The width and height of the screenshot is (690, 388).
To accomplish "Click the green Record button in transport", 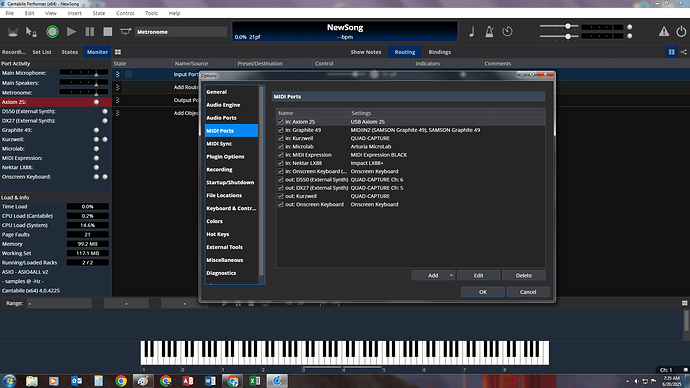I will tap(52, 32).
